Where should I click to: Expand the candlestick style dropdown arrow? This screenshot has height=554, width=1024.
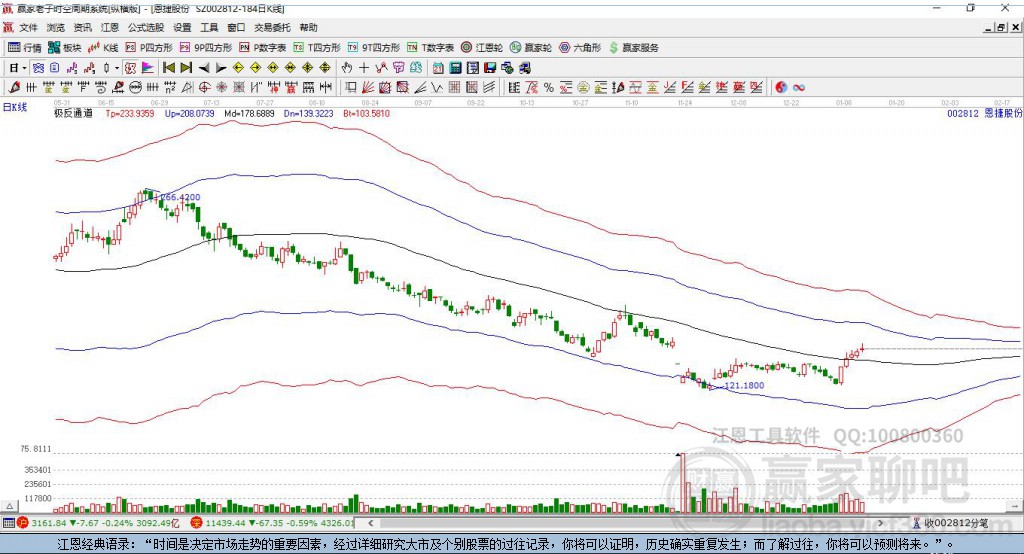(117, 68)
